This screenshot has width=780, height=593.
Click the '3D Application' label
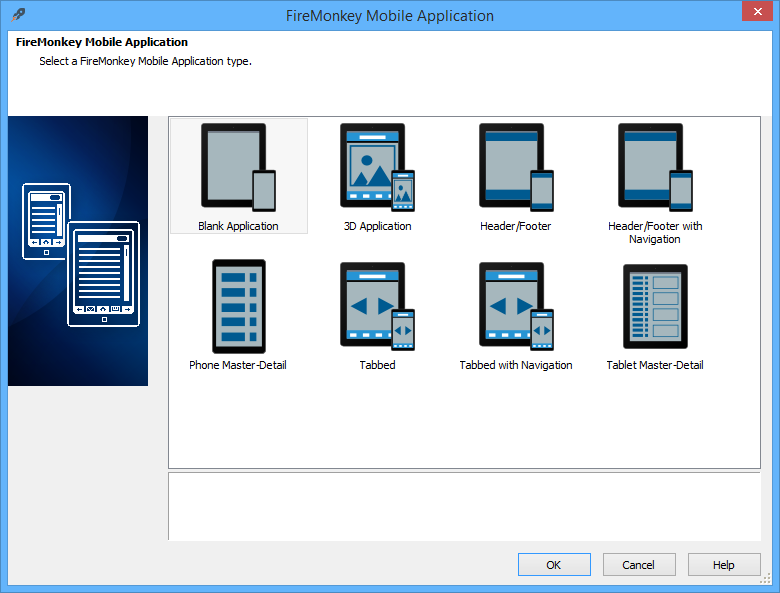pyautogui.click(x=378, y=226)
